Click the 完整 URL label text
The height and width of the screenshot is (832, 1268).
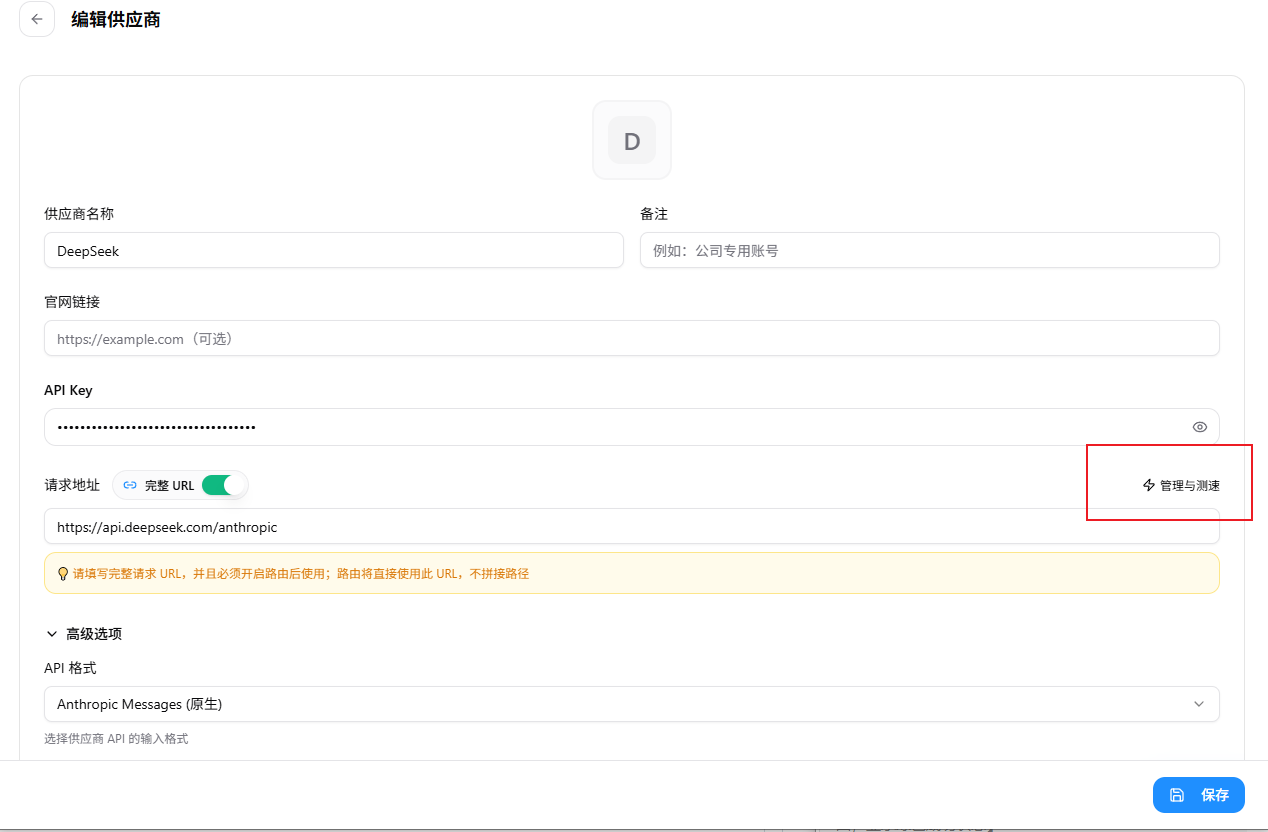tap(170, 485)
